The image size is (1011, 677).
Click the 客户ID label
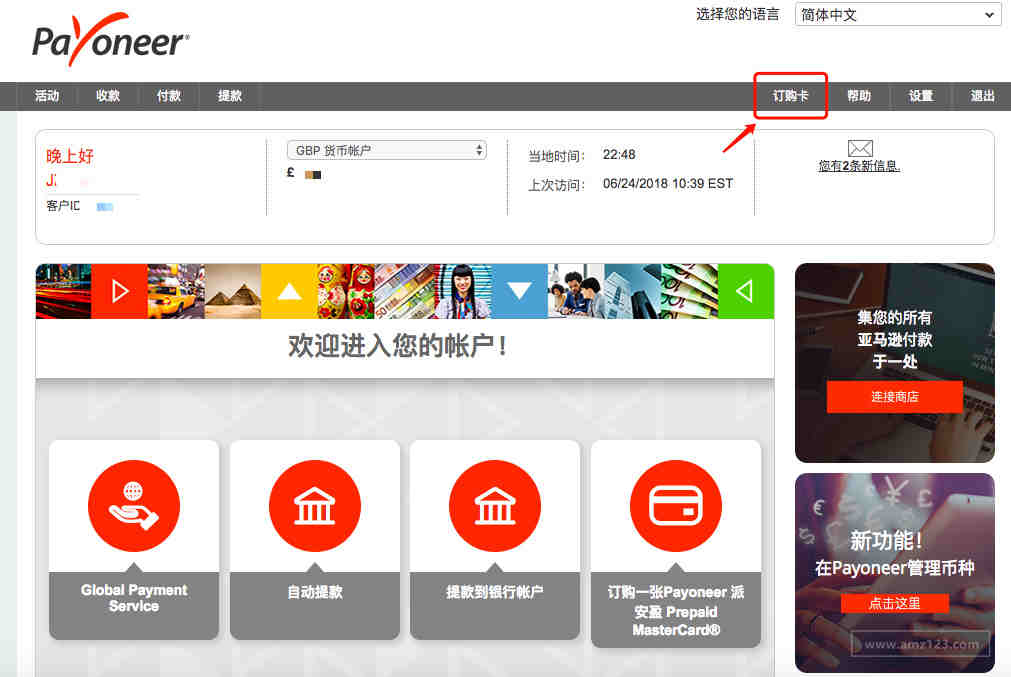pyautogui.click(x=63, y=206)
